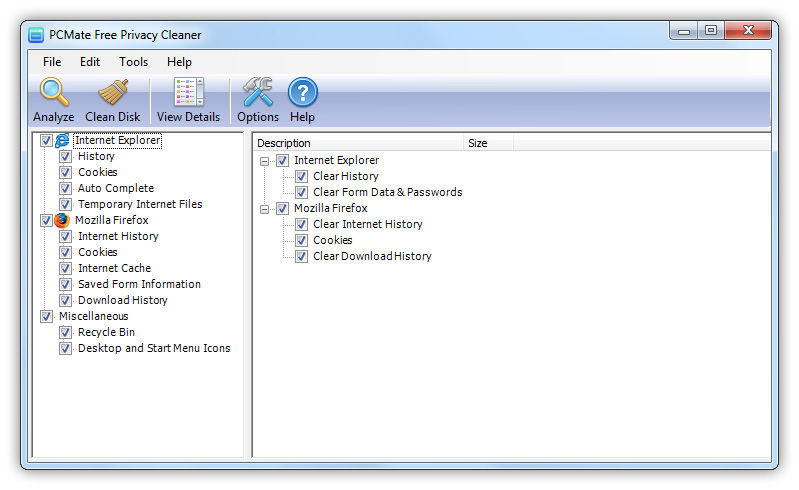Viewport: 799px width, 490px height.
Task: Open the File menu
Action: [x=52, y=62]
